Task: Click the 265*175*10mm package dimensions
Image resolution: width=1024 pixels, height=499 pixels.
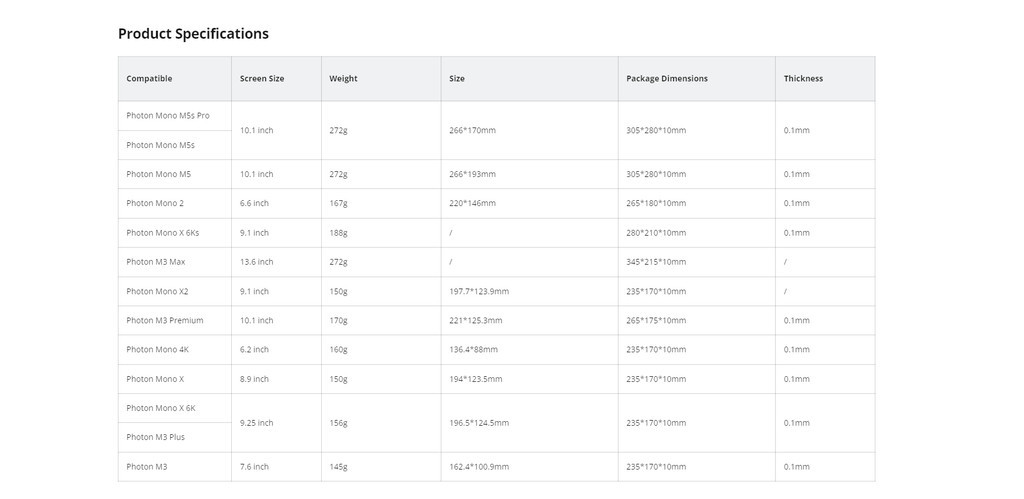Action: tap(656, 320)
